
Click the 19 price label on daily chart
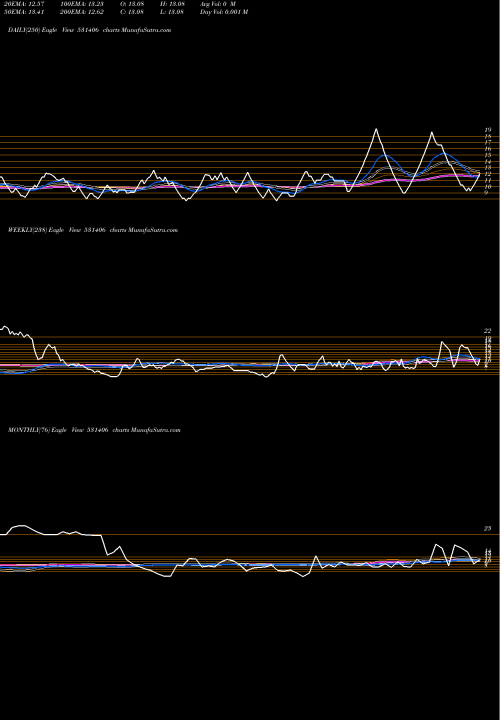[488, 130]
